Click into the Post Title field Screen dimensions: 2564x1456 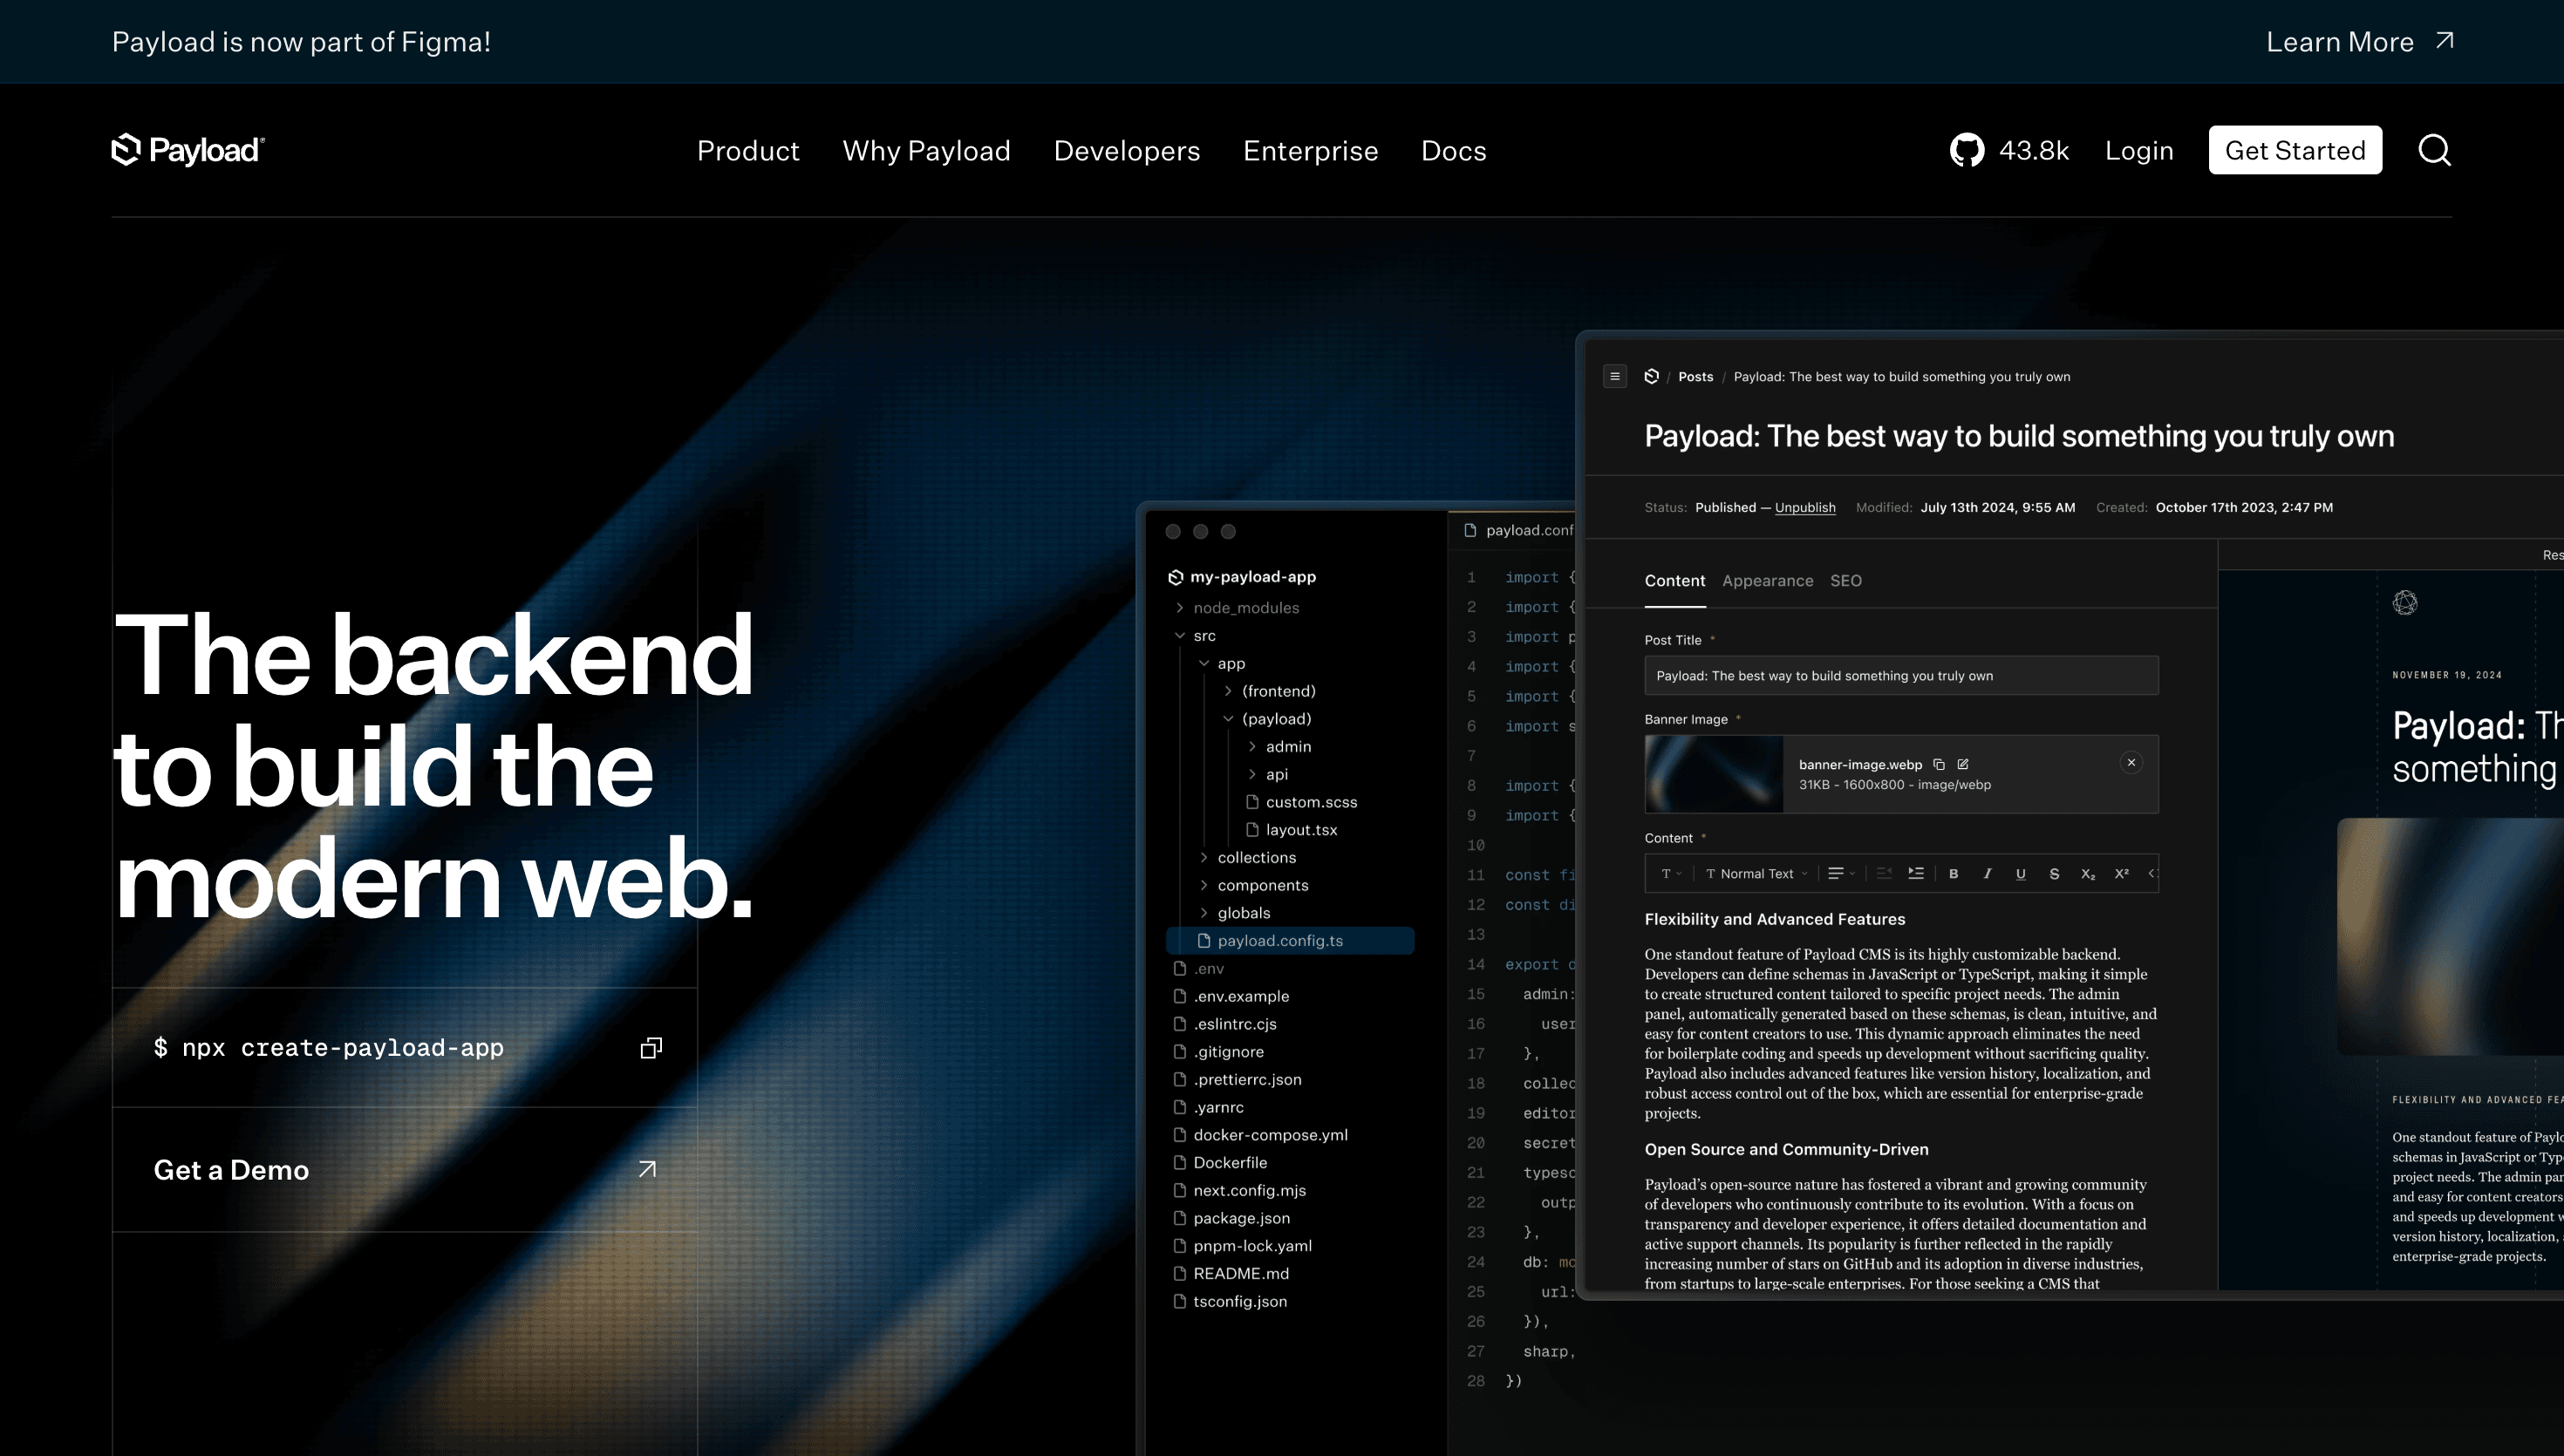click(x=1901, y=675)
